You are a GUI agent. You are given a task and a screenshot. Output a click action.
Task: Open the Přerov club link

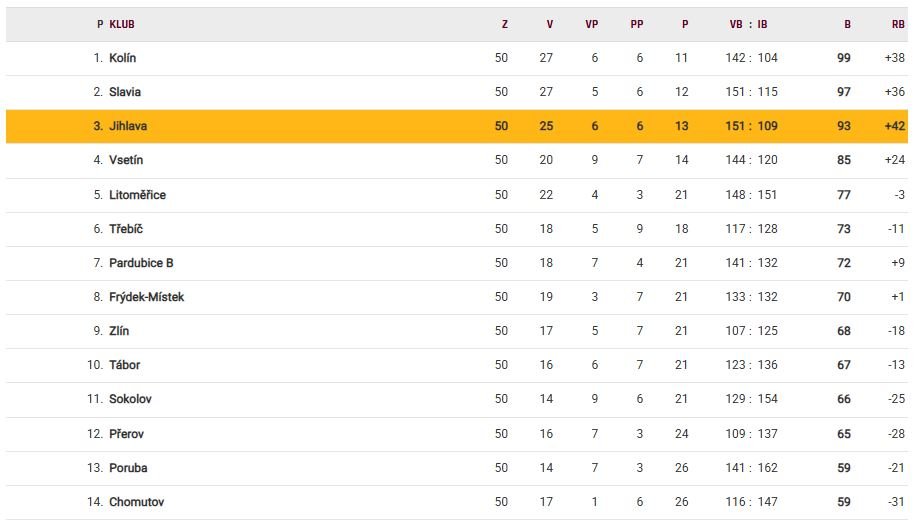pos(126,434)
